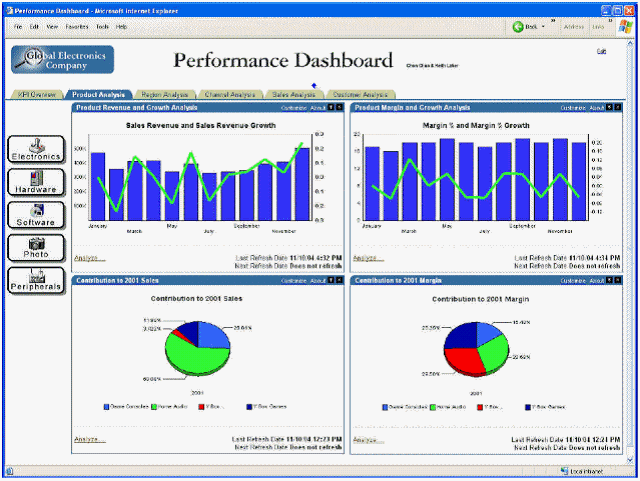Open the Peripherals icon button
Image resolution: width=640 pixels, height=481 pixels.
coord(36,280)
